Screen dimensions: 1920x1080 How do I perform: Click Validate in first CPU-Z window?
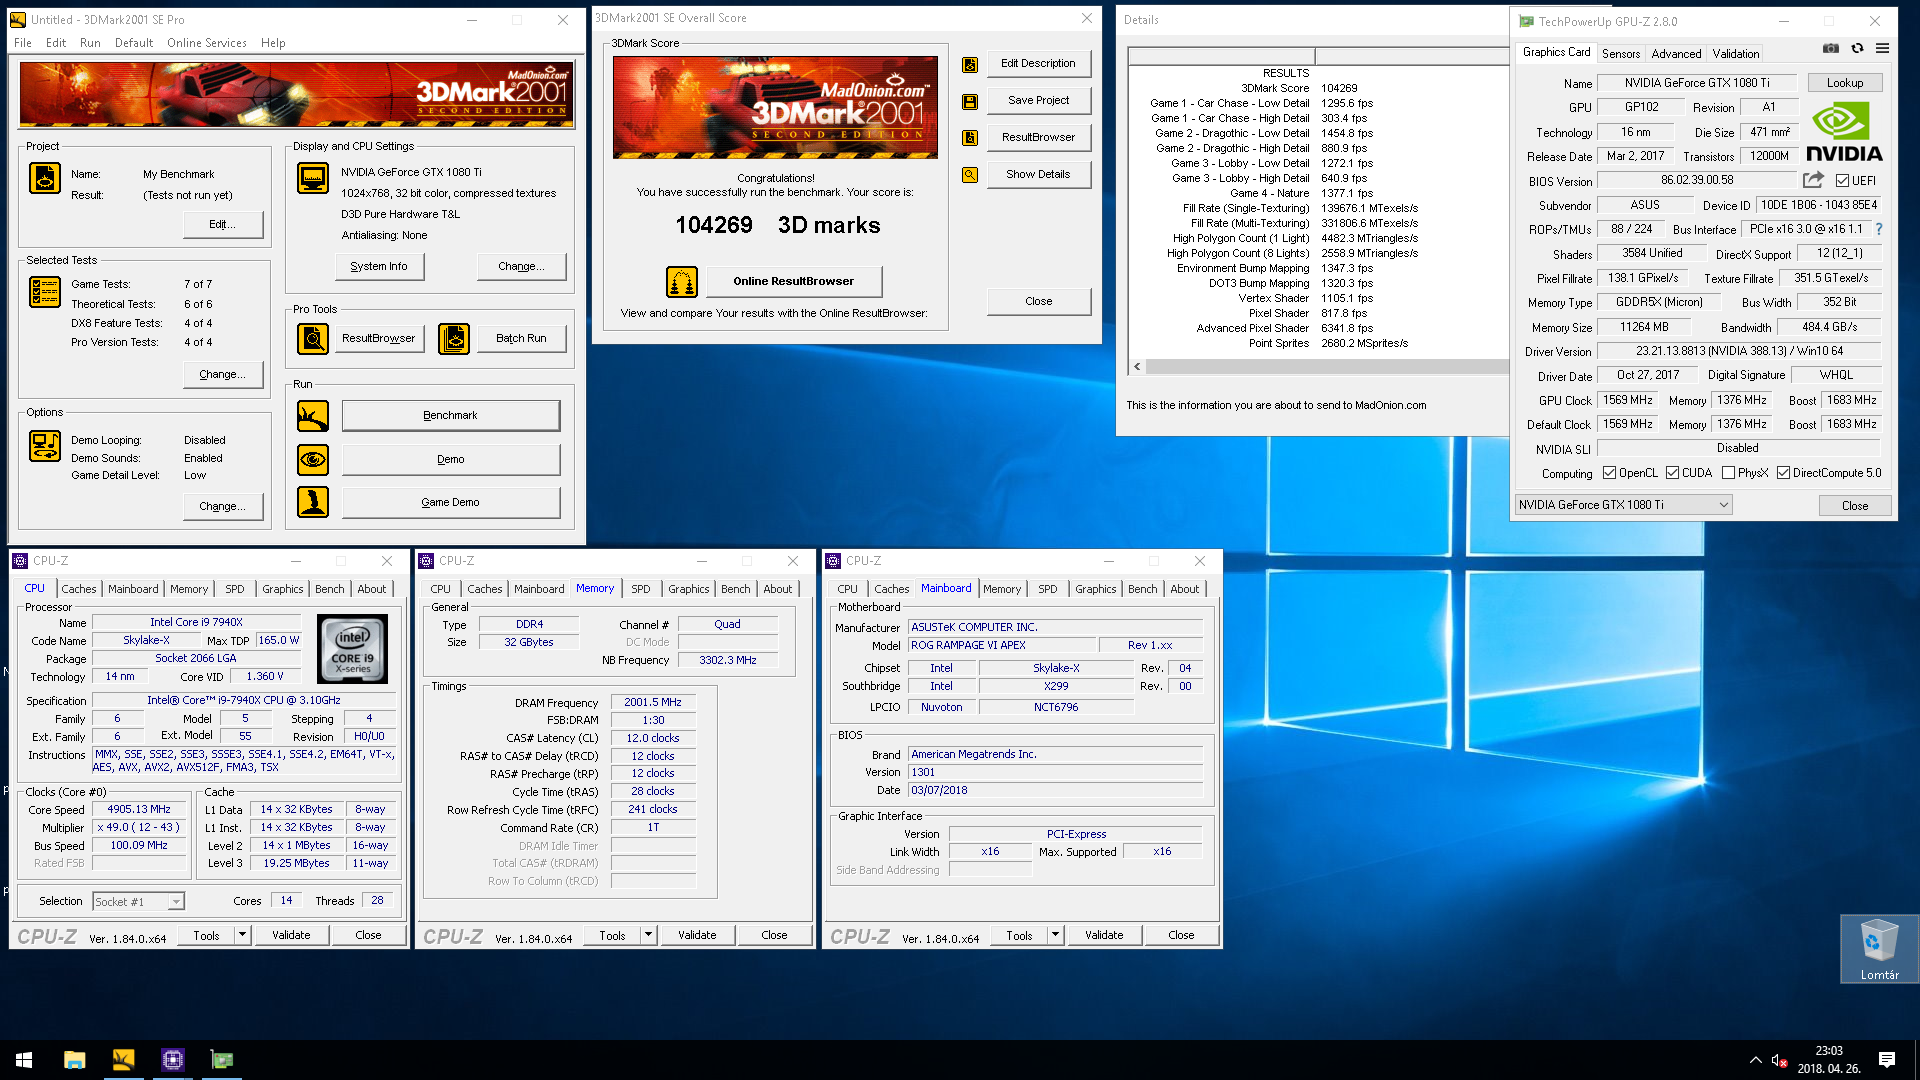[x=291, y=935]
